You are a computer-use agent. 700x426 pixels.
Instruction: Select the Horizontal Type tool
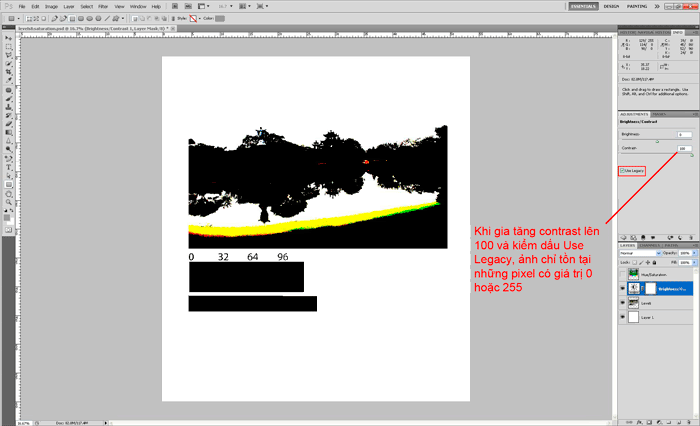tap(8, 166)
